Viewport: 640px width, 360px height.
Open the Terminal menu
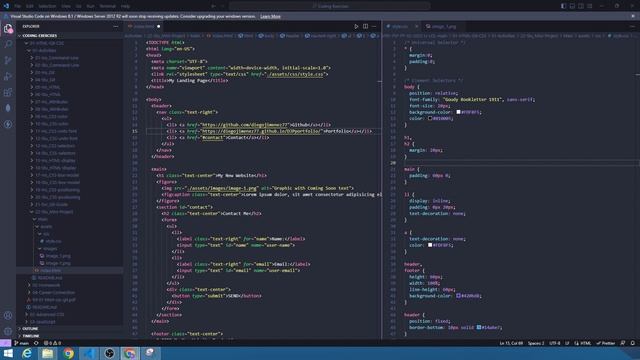click(108, 6)
